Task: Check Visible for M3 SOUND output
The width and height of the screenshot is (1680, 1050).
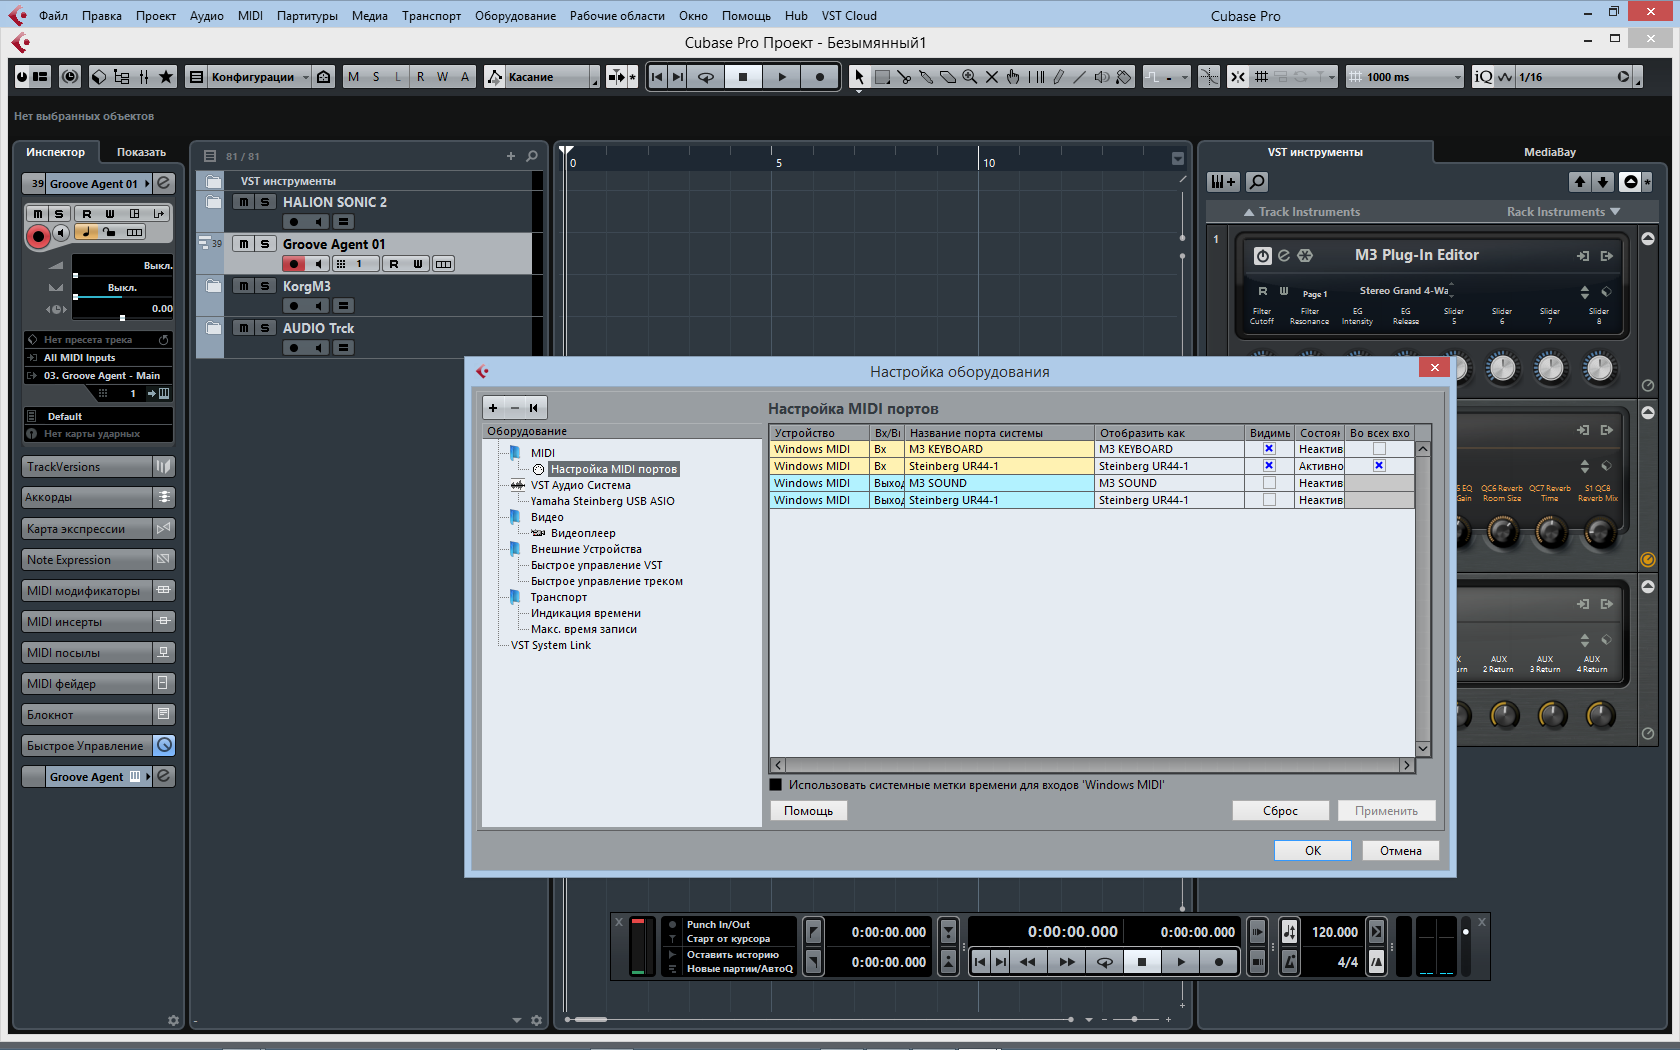Action: coord(1269,483)
